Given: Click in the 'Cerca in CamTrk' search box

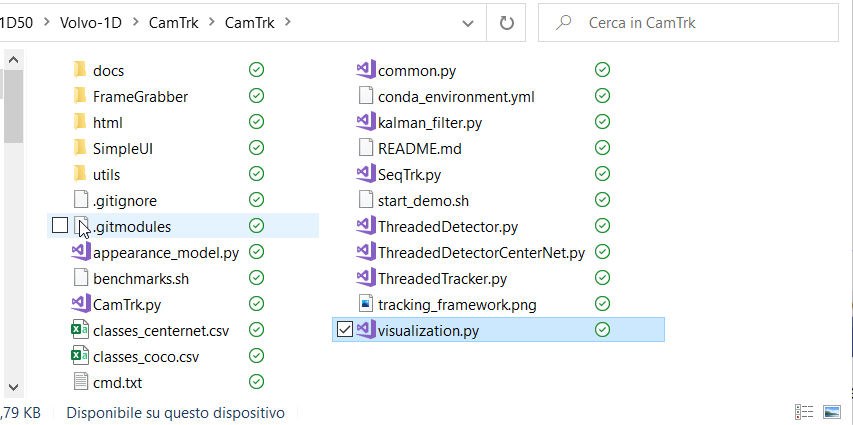Looking at the screenshot, I should point(700,22).
